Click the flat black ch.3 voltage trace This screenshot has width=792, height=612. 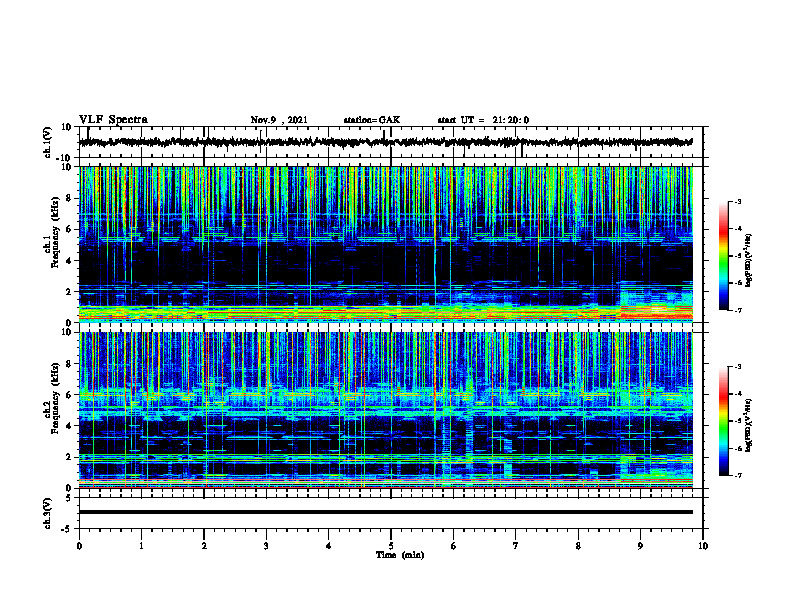(386, 512)
